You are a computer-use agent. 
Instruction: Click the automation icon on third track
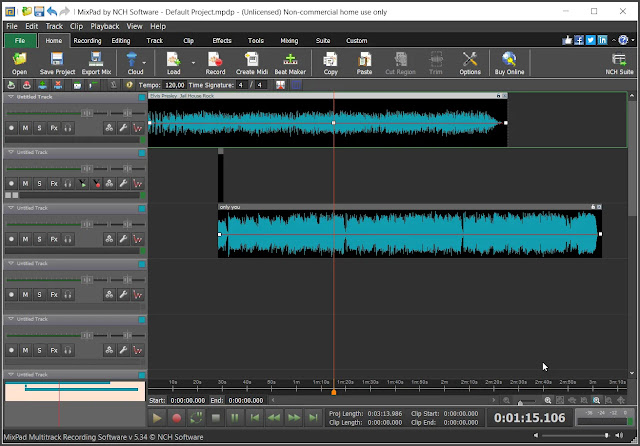[x=138, y=239]
